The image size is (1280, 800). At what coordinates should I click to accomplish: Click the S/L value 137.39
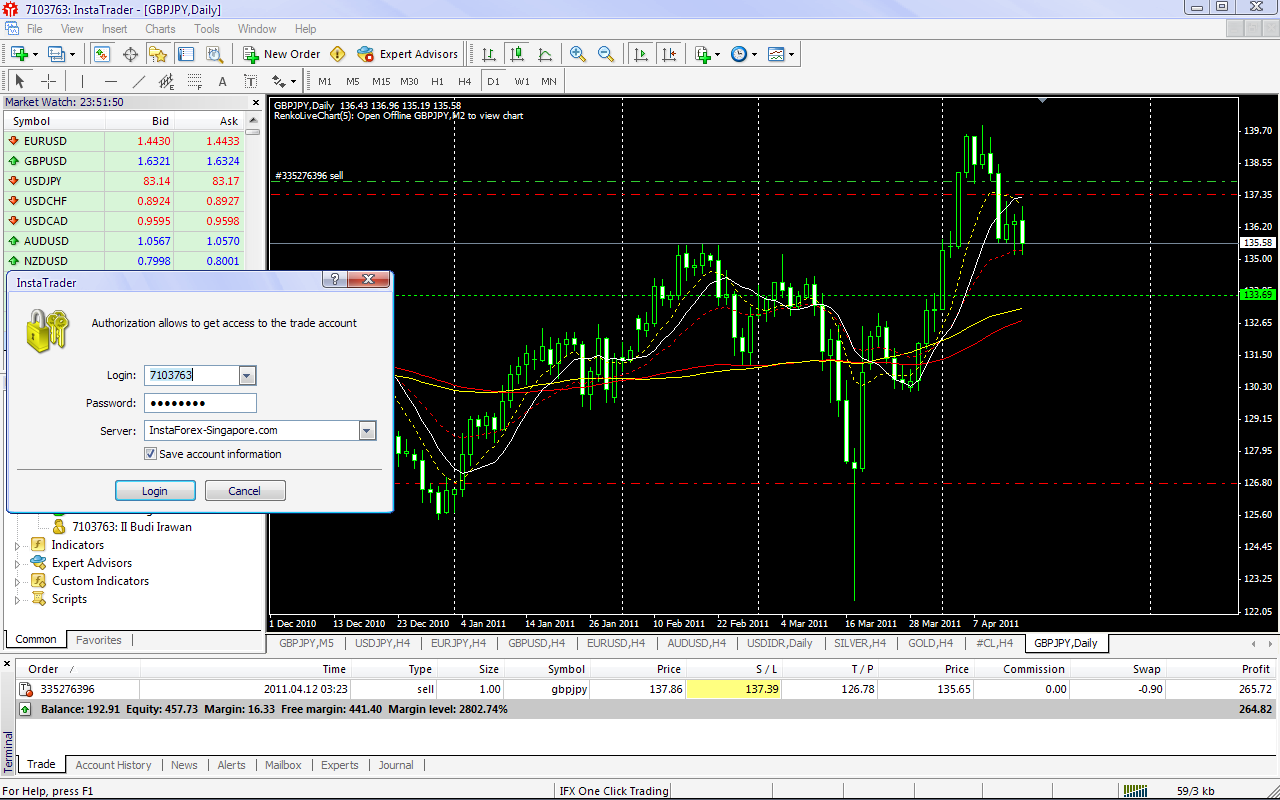tap(734, 689)
